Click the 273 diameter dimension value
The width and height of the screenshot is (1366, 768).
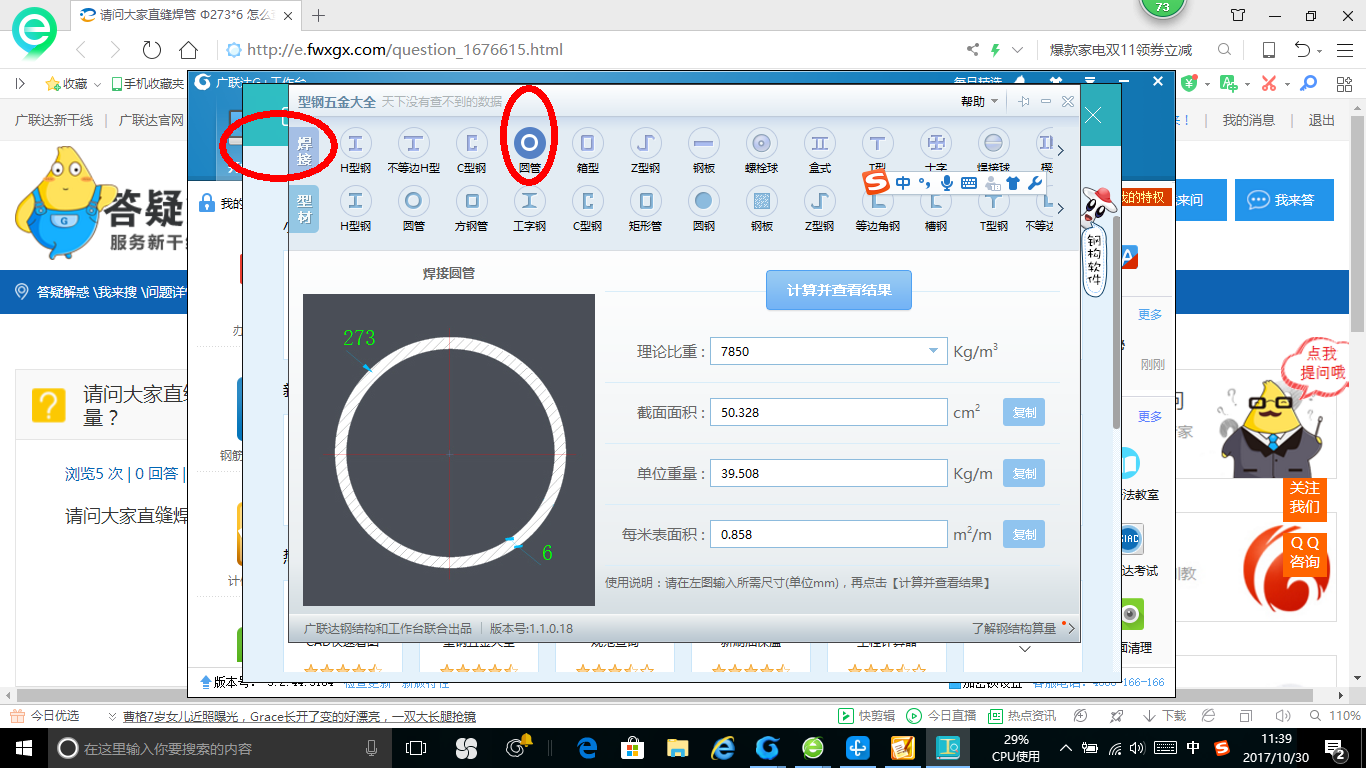click(359, 338)
